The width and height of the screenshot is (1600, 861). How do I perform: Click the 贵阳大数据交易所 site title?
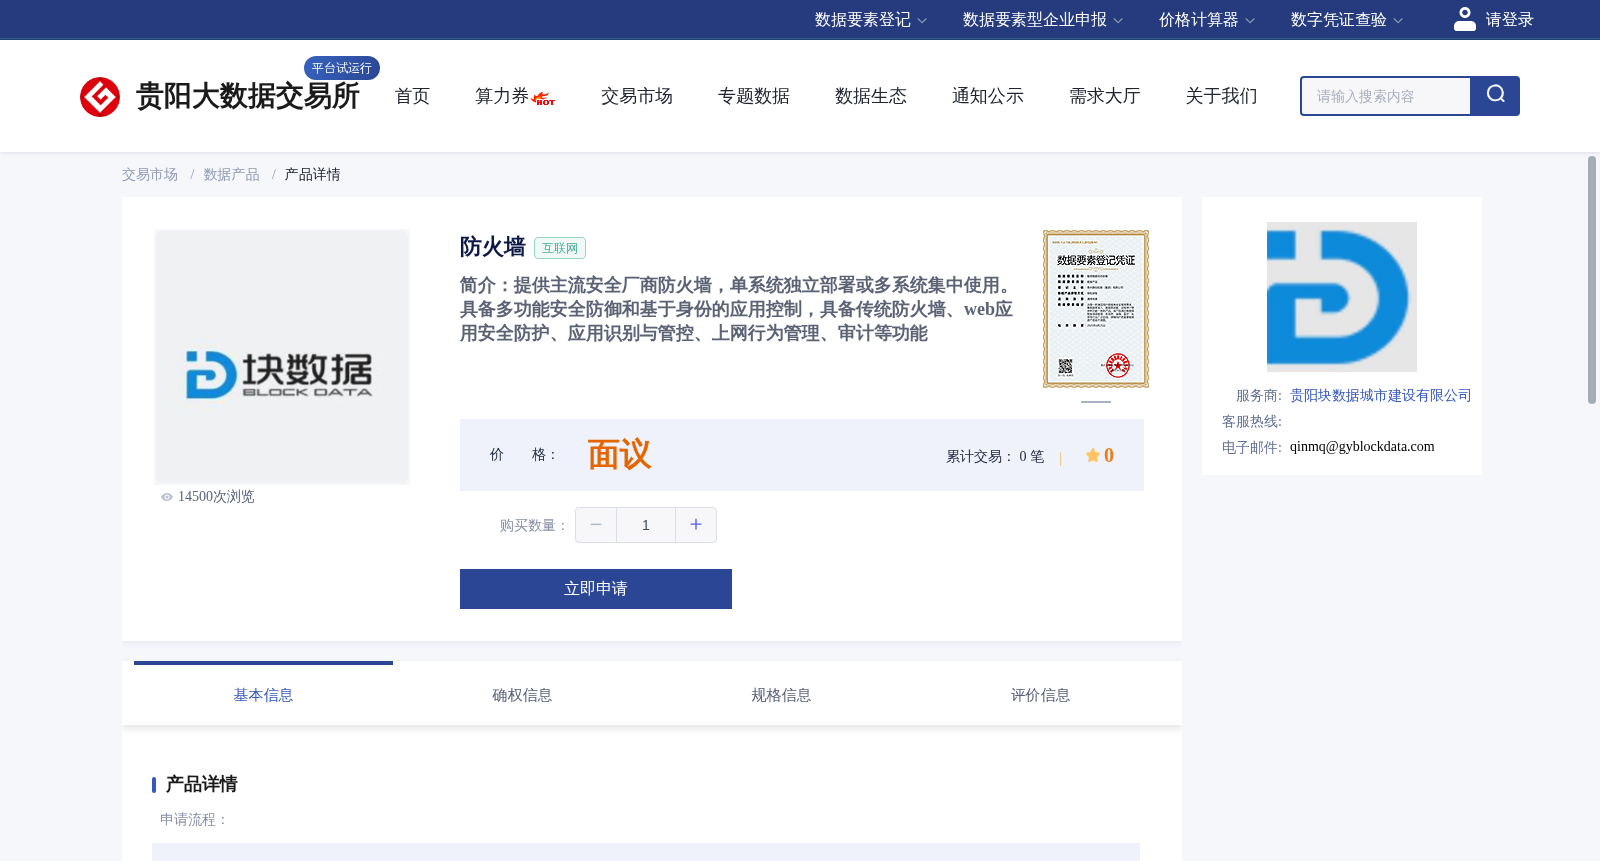point(247,96)
